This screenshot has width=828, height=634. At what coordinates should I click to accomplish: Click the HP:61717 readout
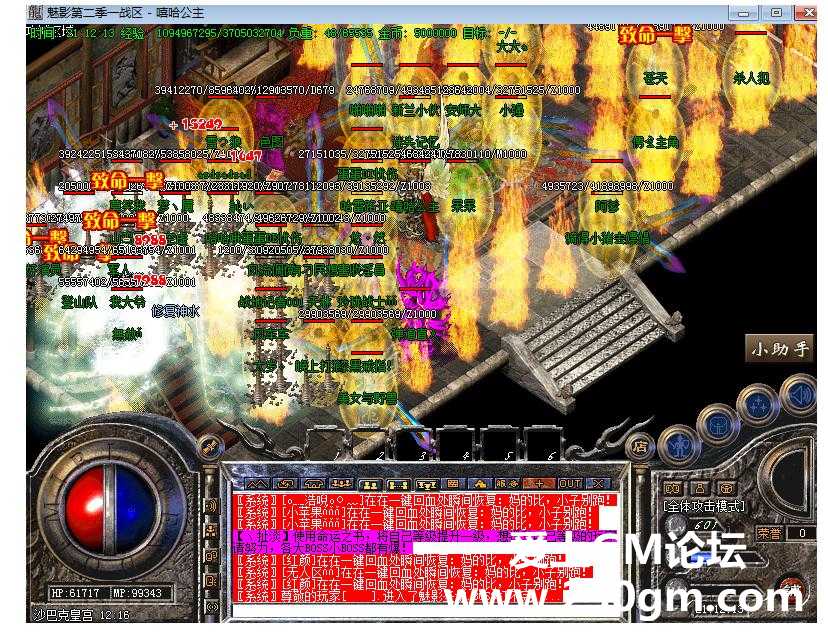(x=76, y=593)
